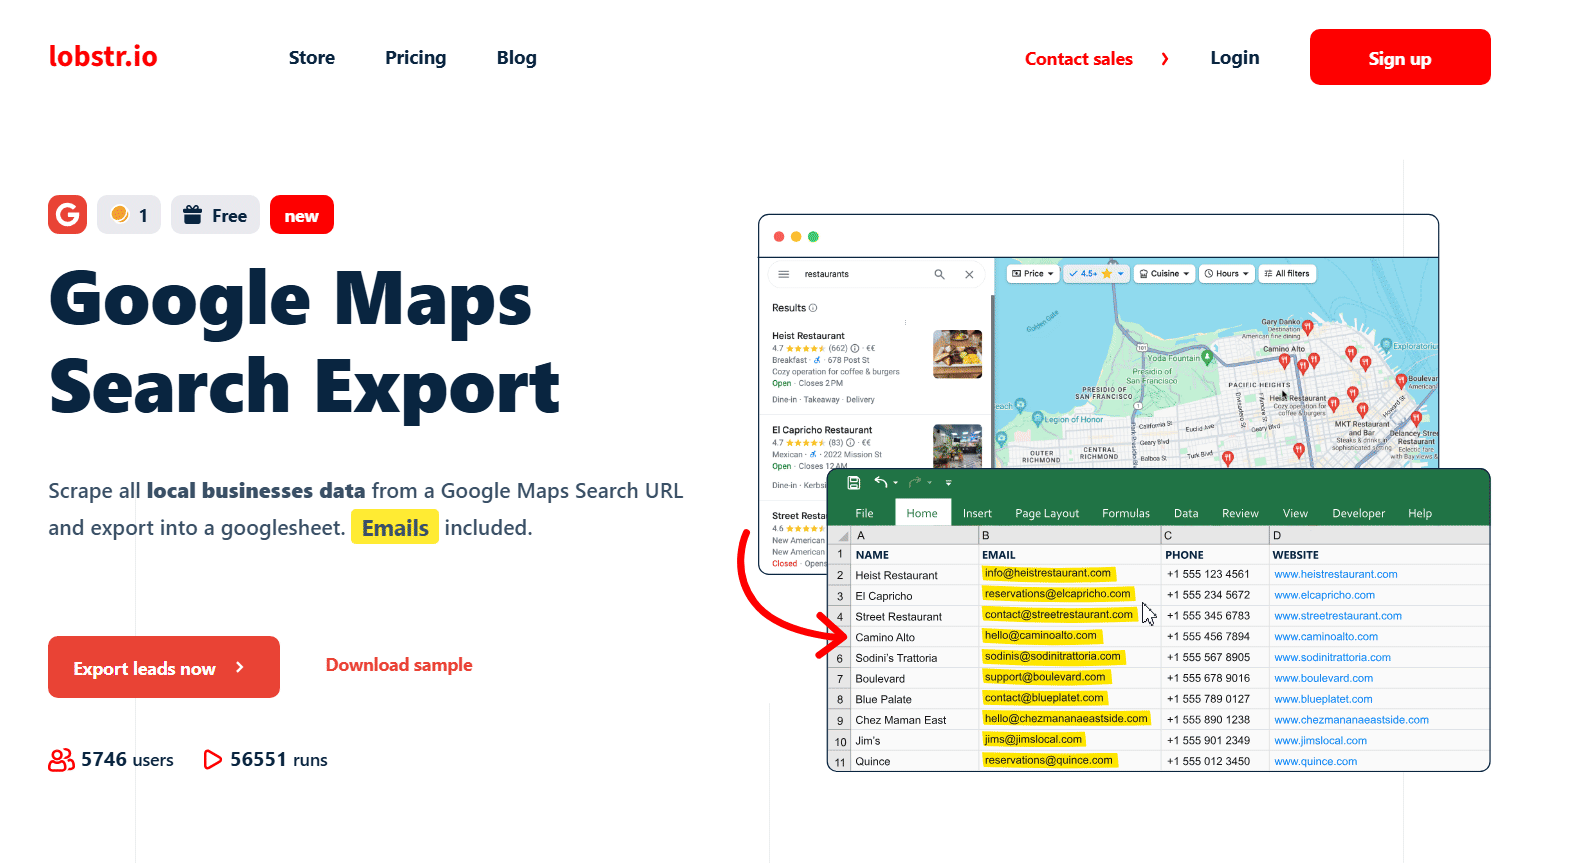Click the users icon beside 5746
Screen dimensions: 1577x863
pos(62,760)
